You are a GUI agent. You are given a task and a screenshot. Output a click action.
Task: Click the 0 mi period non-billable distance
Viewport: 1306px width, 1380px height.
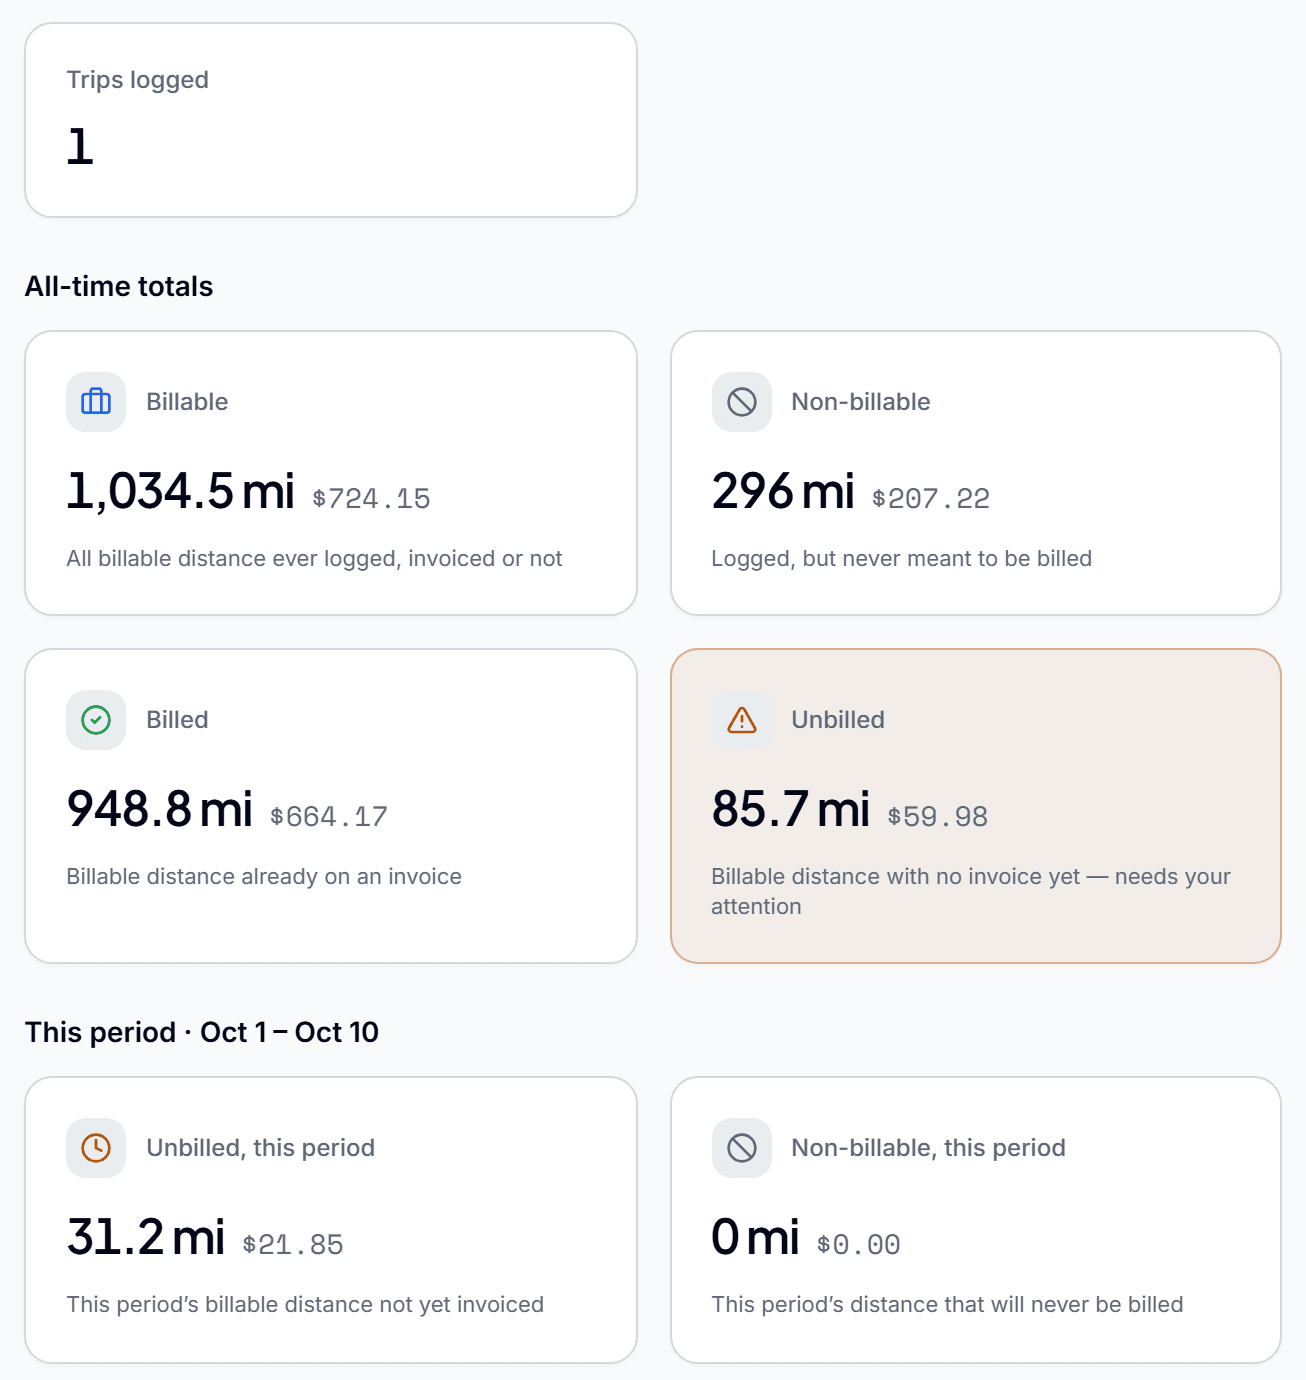[x=755, y=1237]
